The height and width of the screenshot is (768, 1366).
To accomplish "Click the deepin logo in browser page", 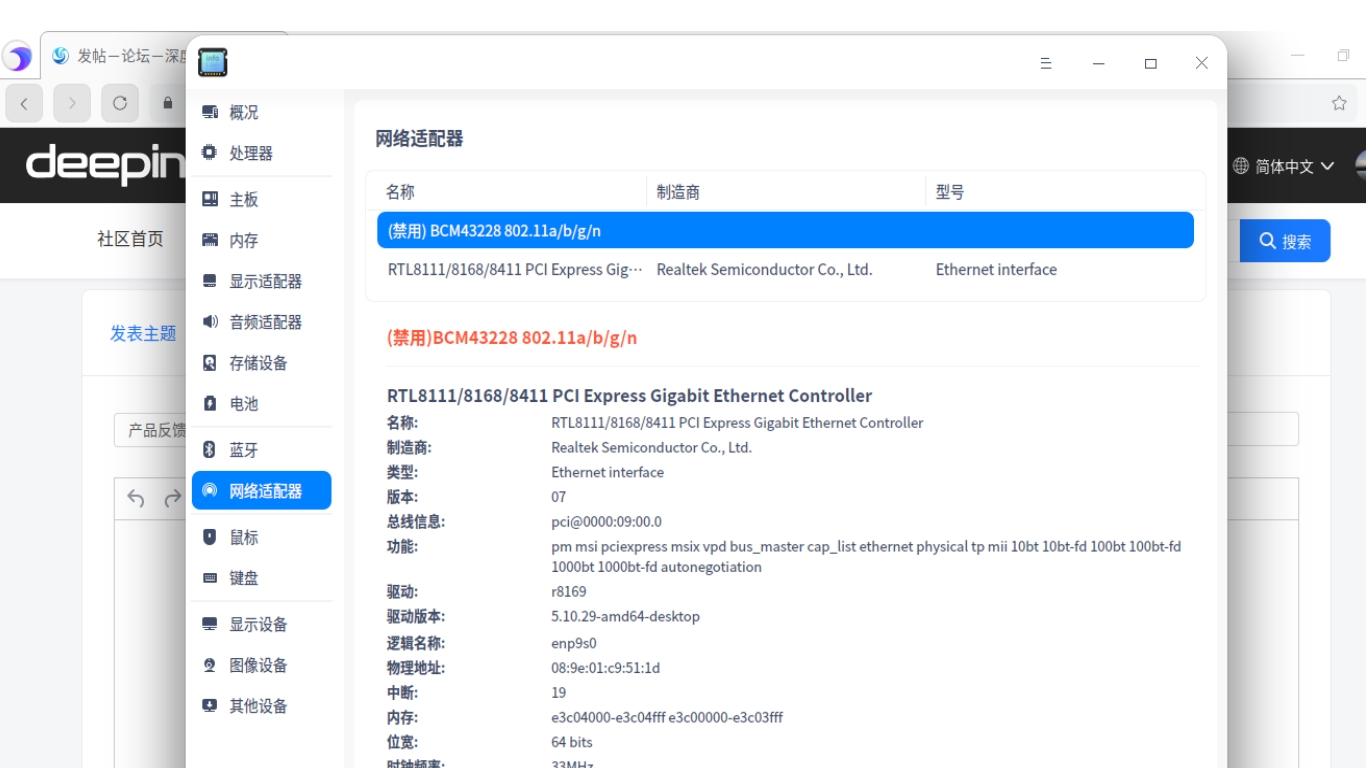I will click(106, 164).
